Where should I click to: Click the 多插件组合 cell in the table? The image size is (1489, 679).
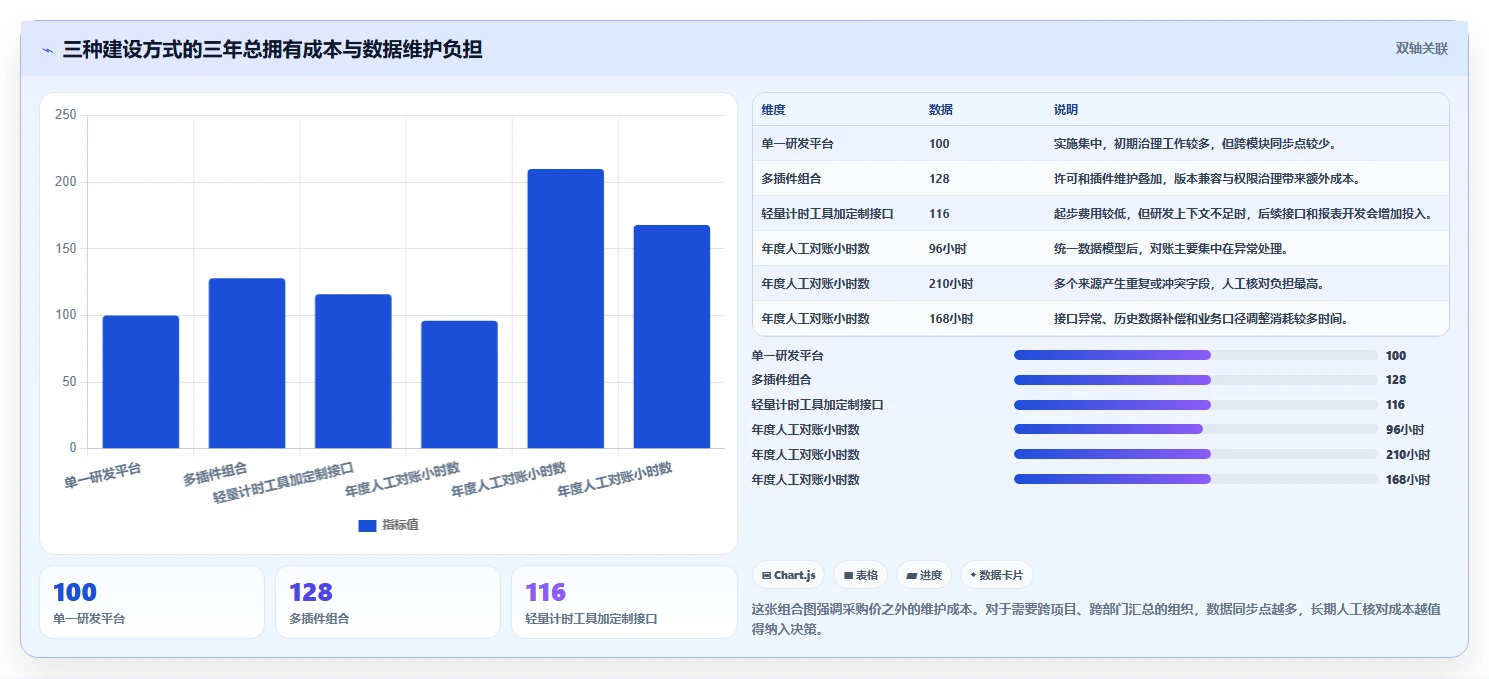point(791,179)
